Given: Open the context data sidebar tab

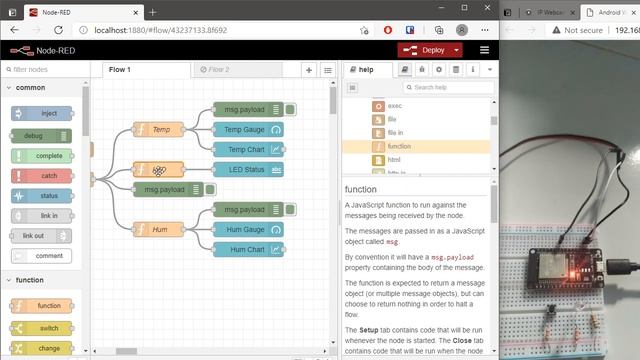Looking at the screenshot, I should point(456,69).
